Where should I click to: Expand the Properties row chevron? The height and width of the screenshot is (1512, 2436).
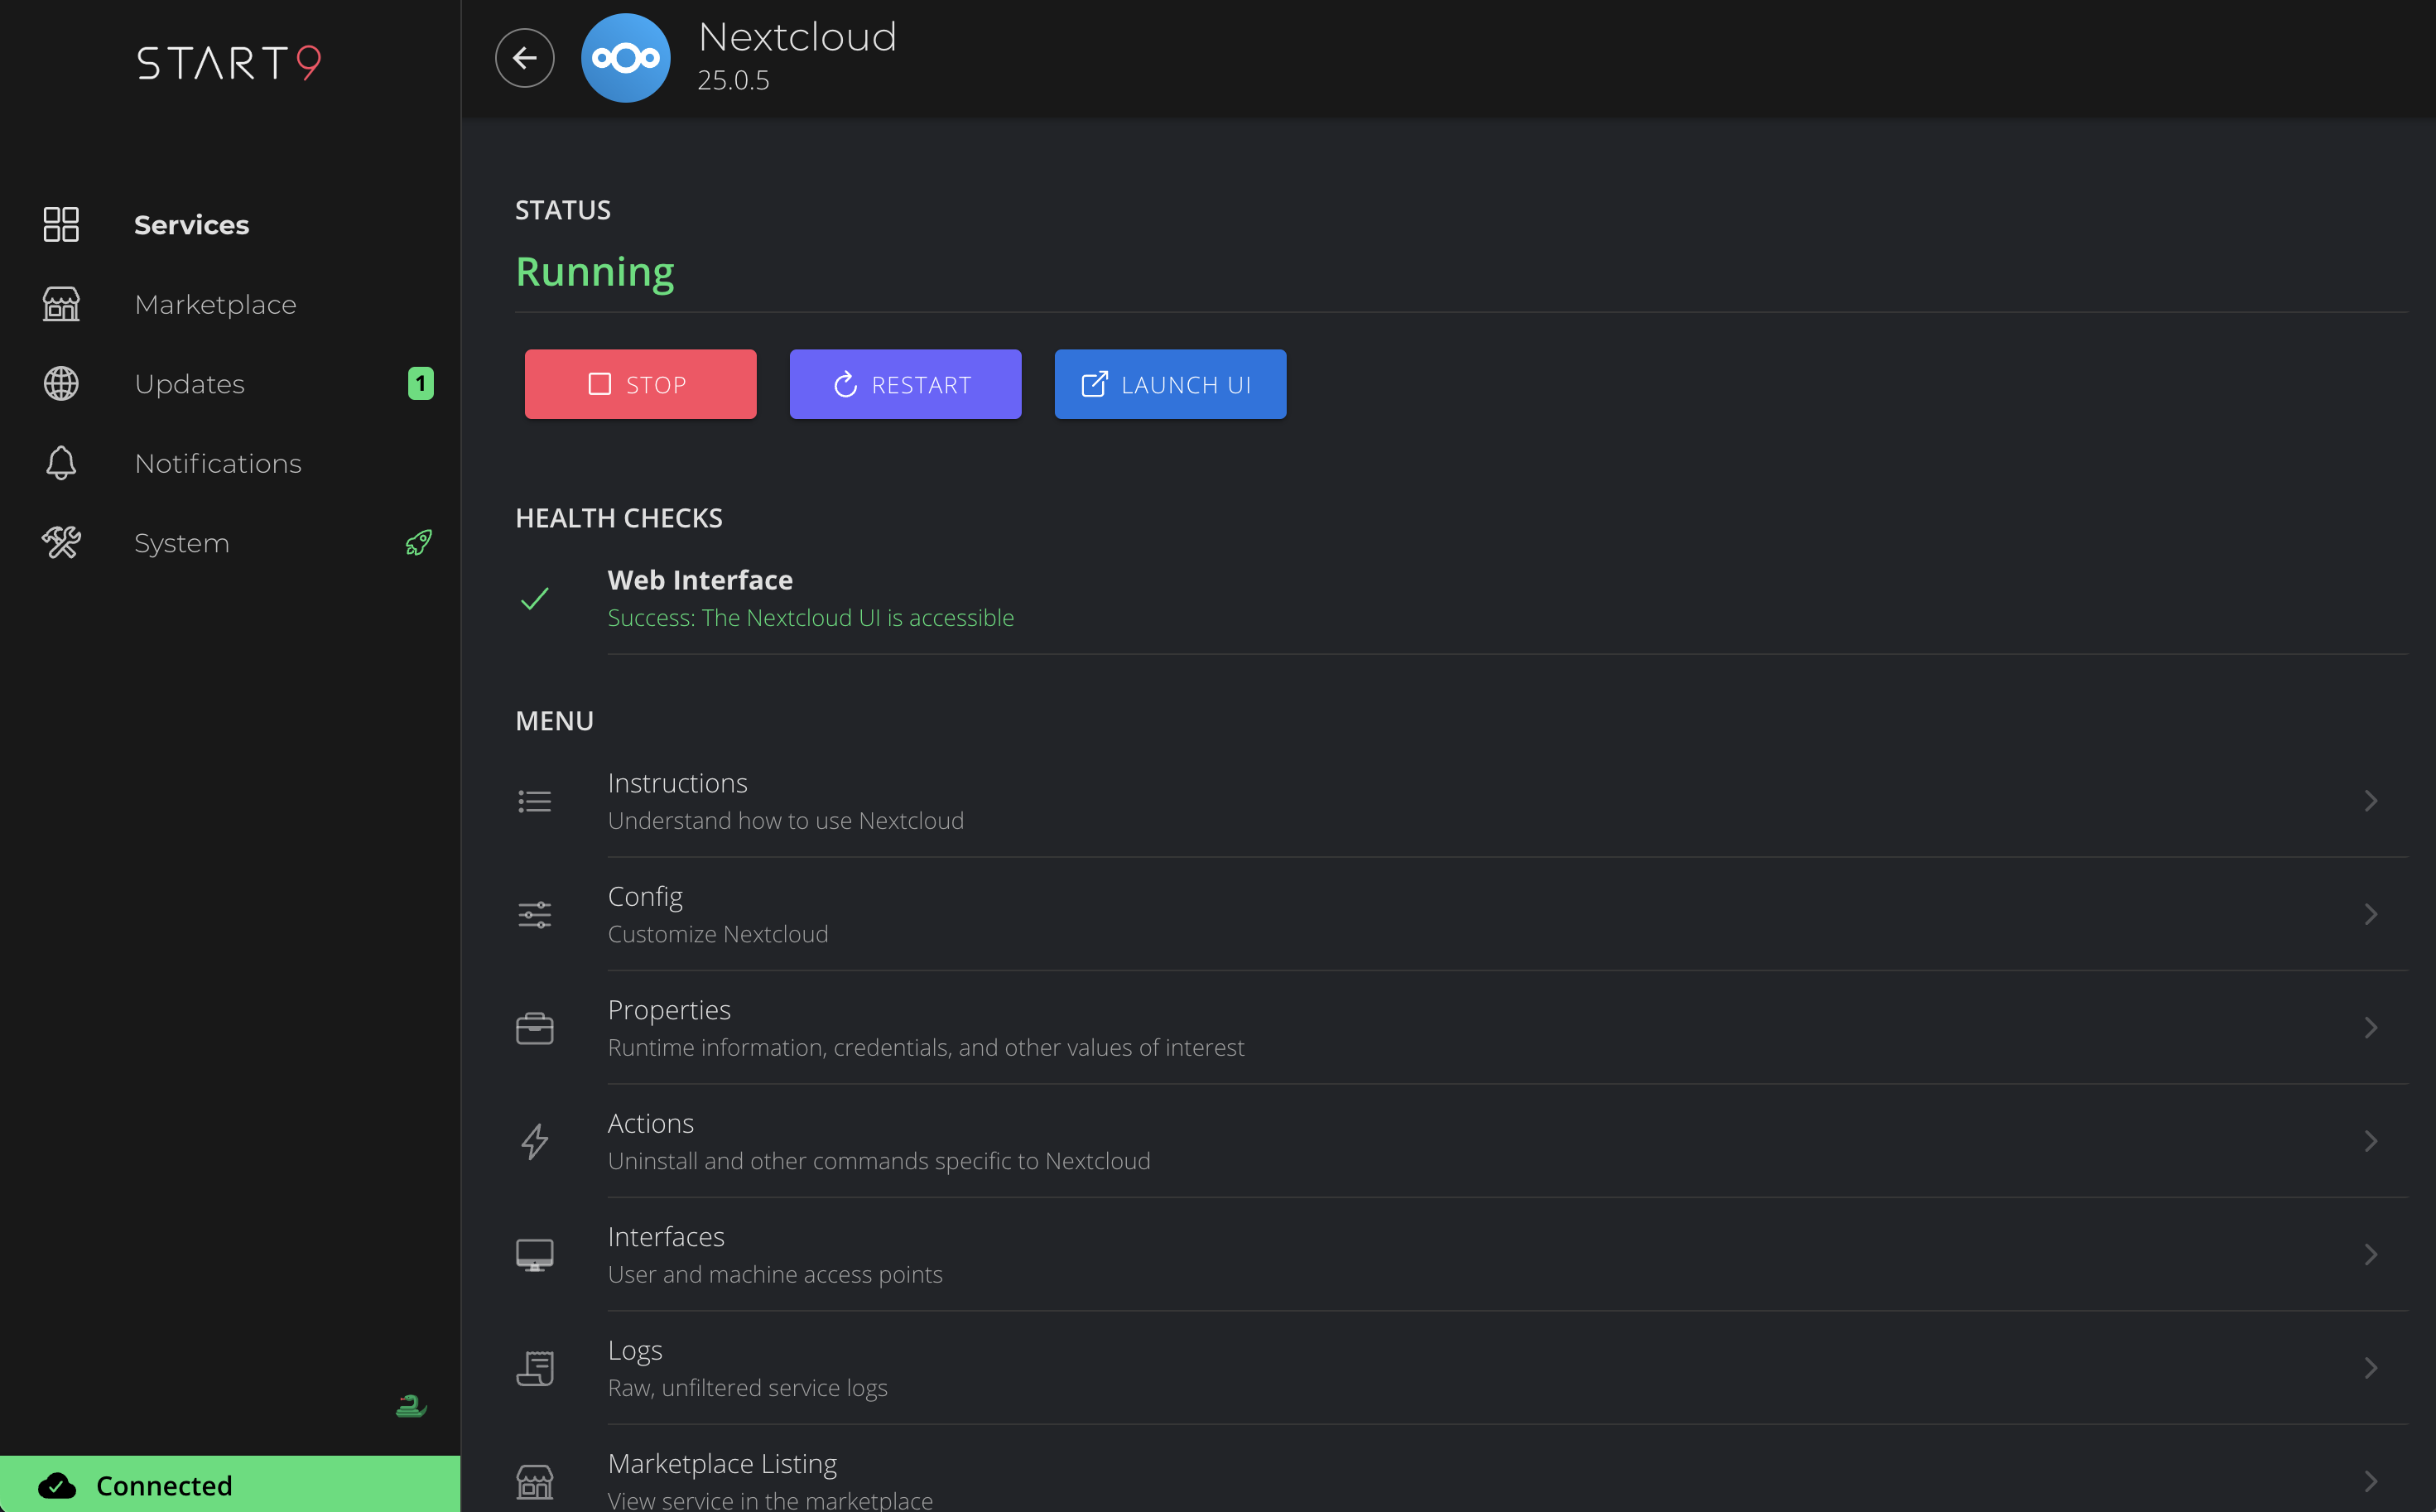coord(2372,1027)
